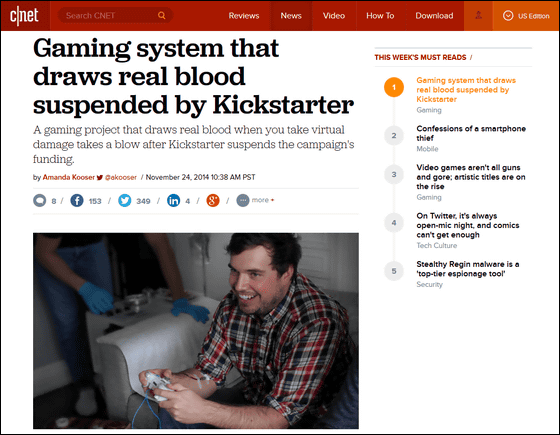The height and width of the screenshot is (435, 560).
Task: Share article on Twitter
Action: pos(125,200)
